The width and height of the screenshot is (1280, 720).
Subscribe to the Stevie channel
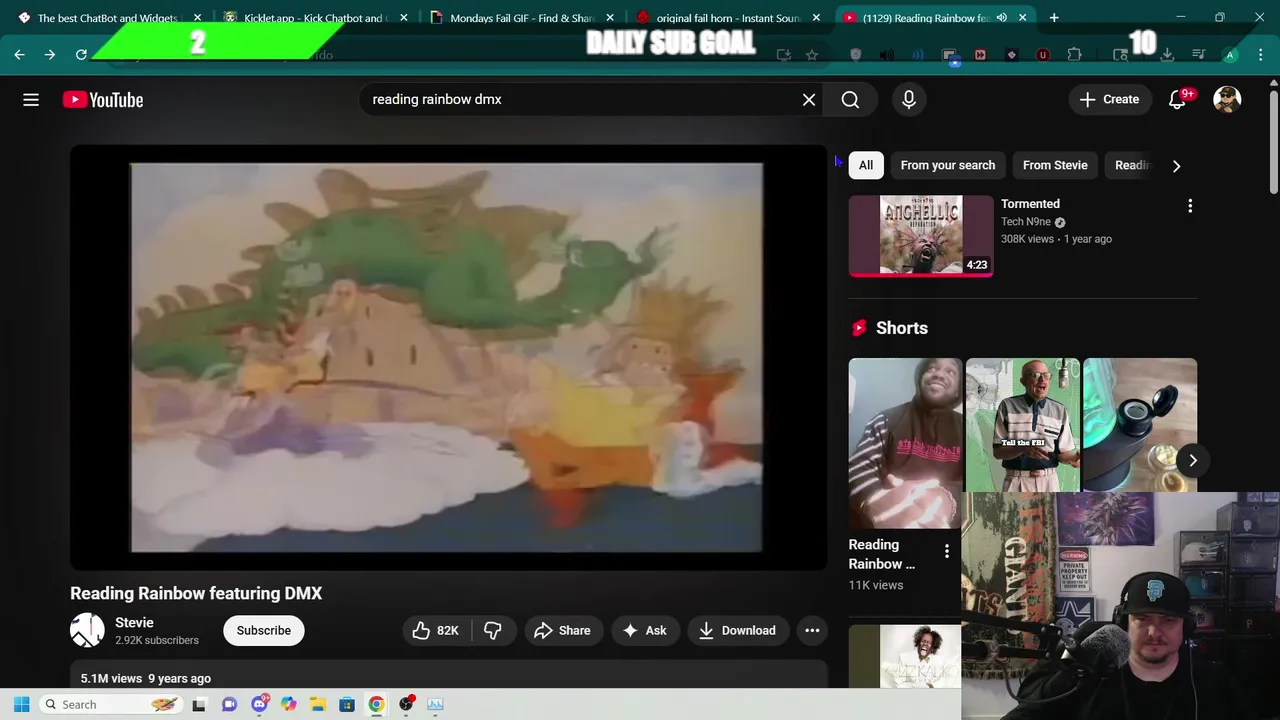coord(264,630)
